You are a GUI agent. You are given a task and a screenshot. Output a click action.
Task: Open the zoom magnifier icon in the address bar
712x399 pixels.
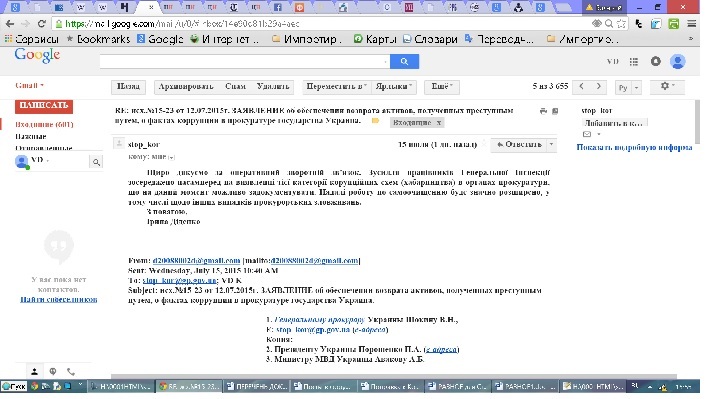[x=609, y=24]
